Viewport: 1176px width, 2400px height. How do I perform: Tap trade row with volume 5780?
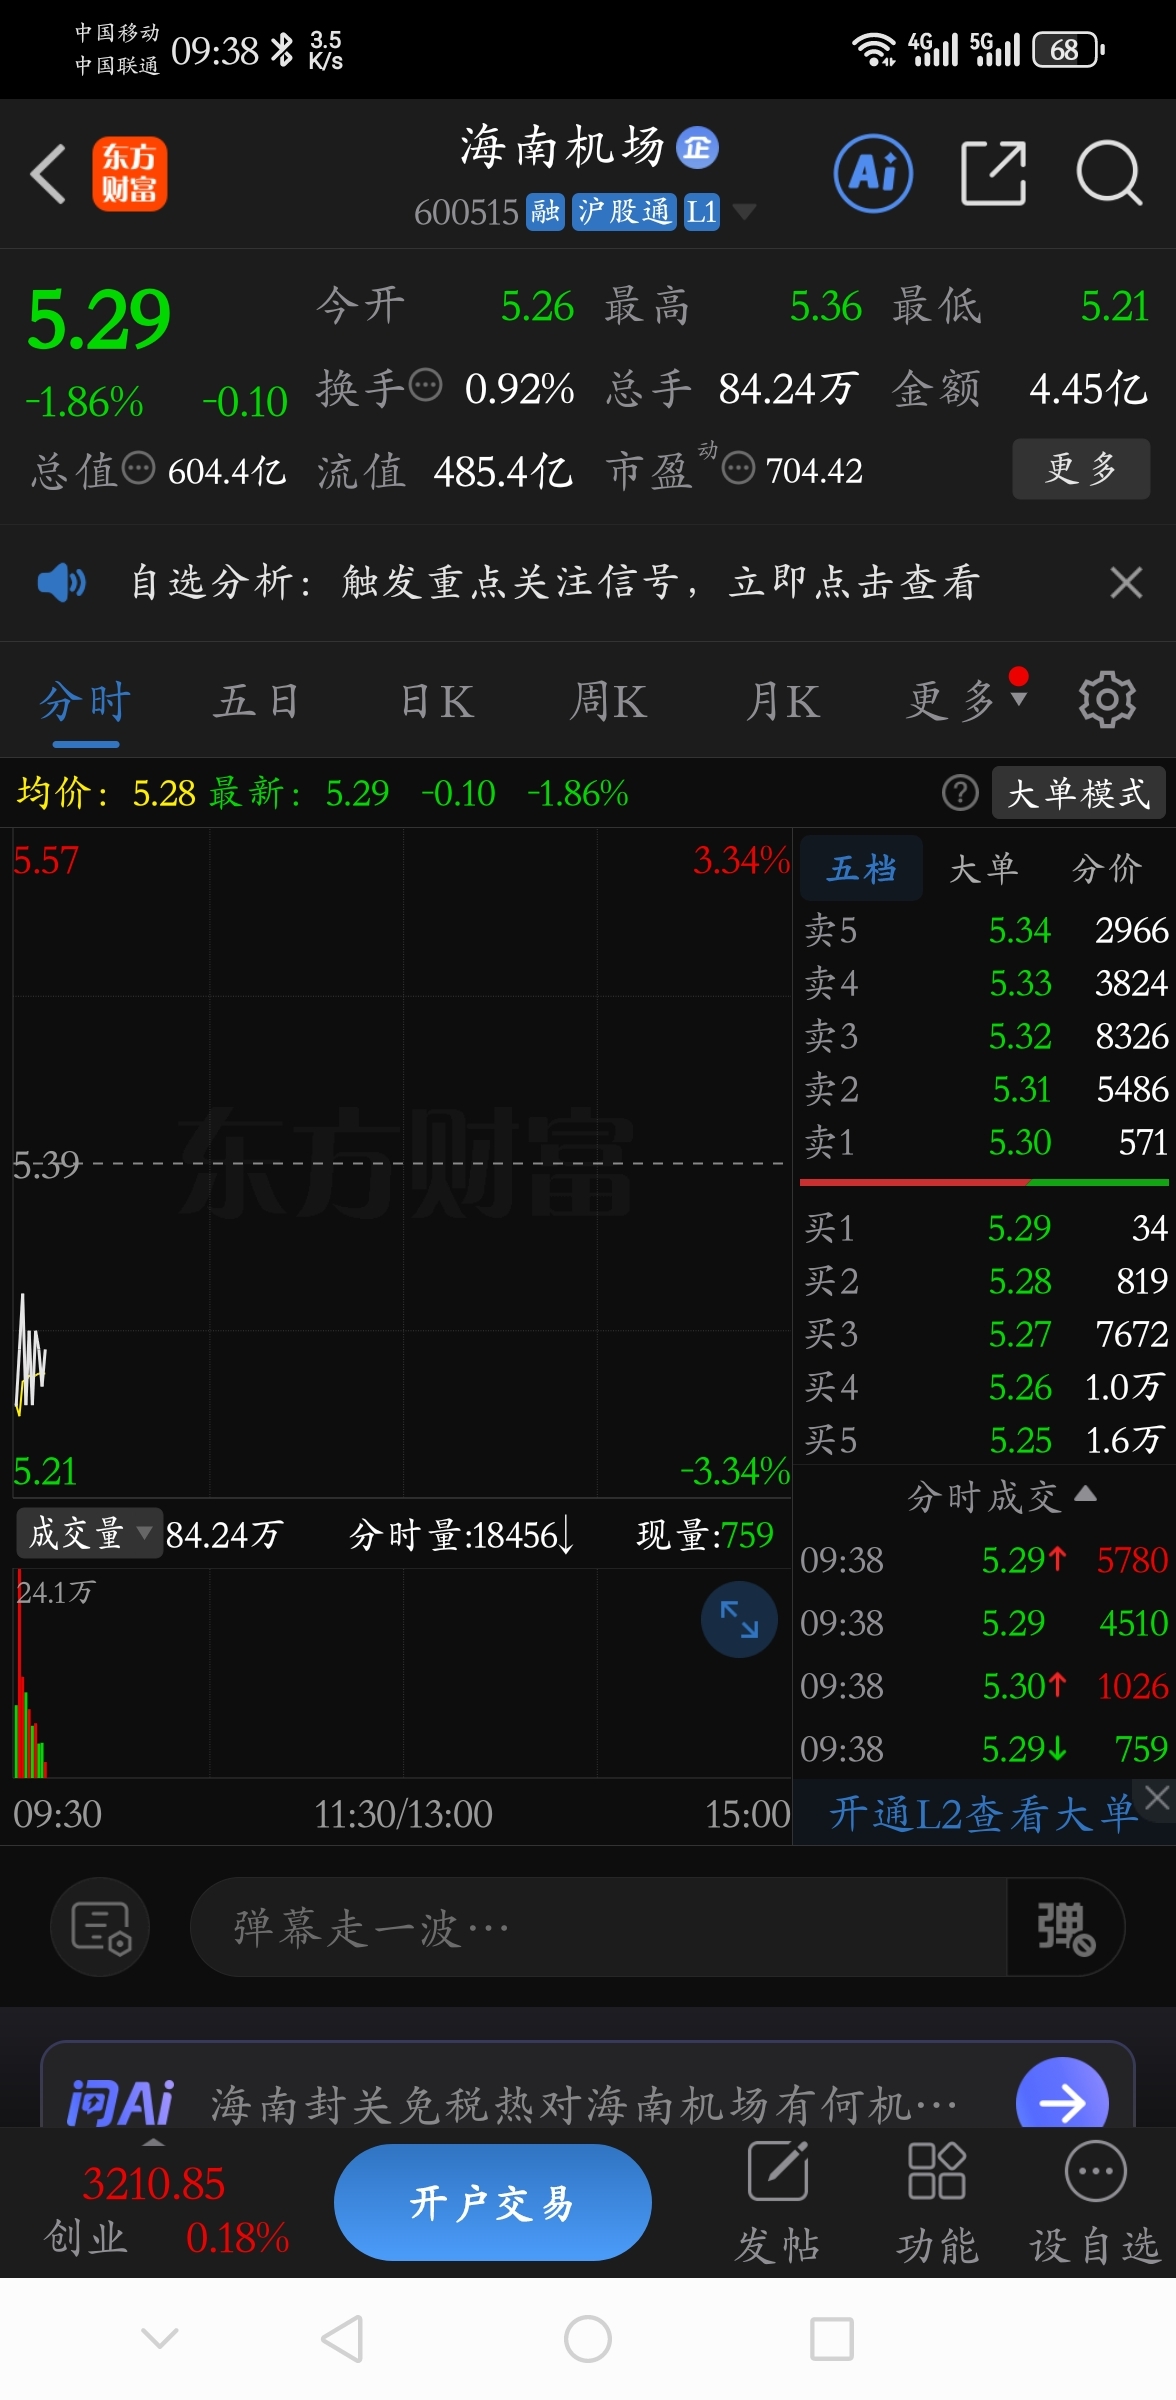(985, 1559)
